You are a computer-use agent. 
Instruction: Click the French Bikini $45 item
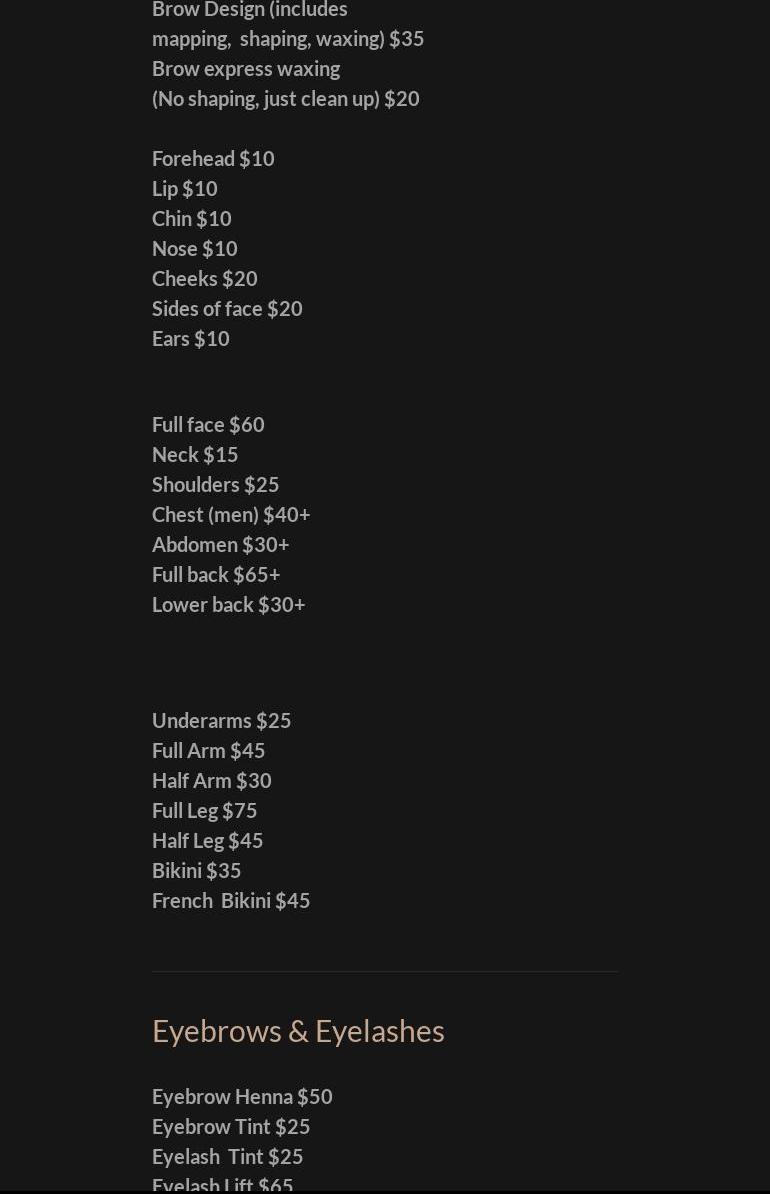point(231,901)
